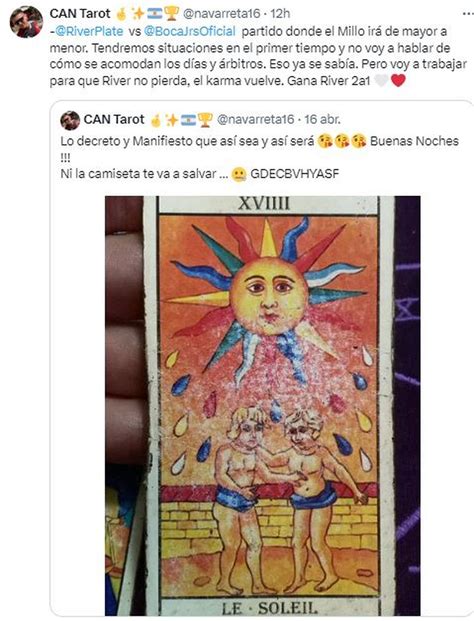Viewport: 474px width, 621px height.
Task: Click the quoted tweet's small avatar
Action: (70, 120)
